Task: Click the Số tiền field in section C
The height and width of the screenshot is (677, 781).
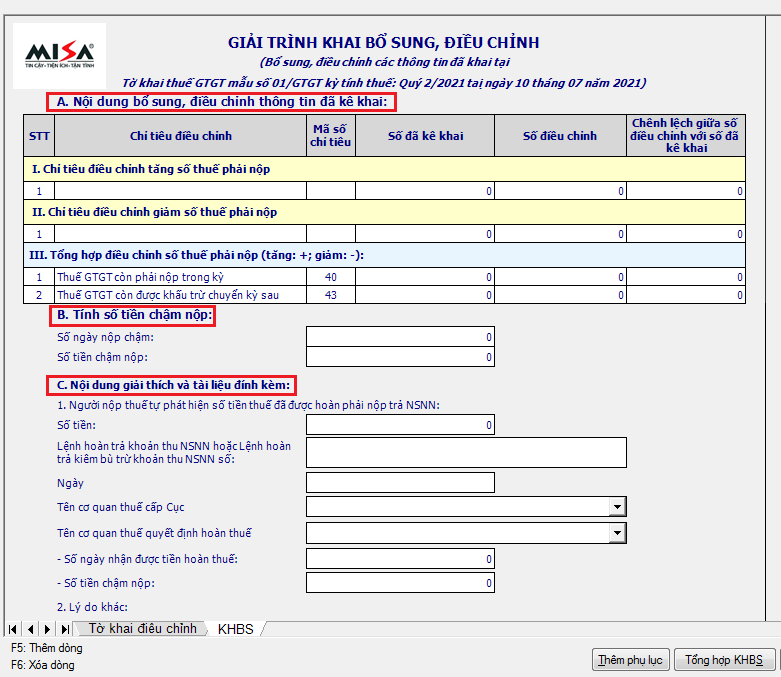Action: (400, 425)
